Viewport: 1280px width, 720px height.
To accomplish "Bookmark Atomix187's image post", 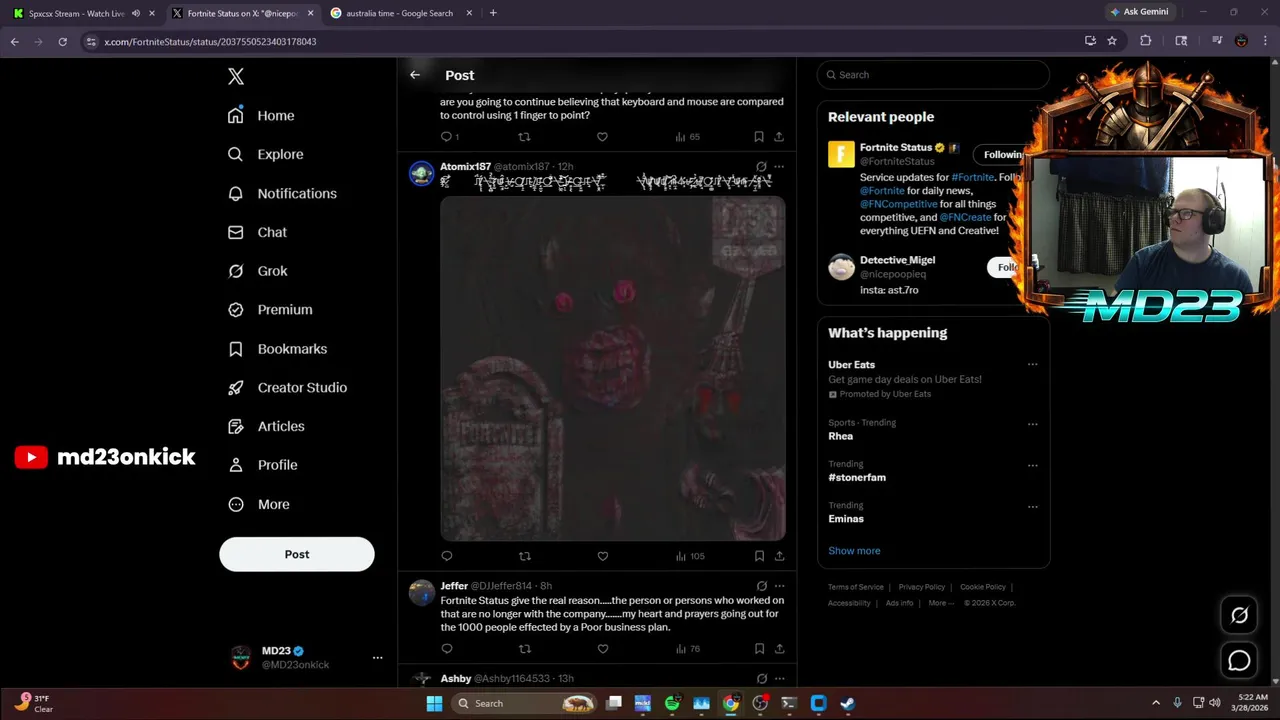I will click(759, 556).
